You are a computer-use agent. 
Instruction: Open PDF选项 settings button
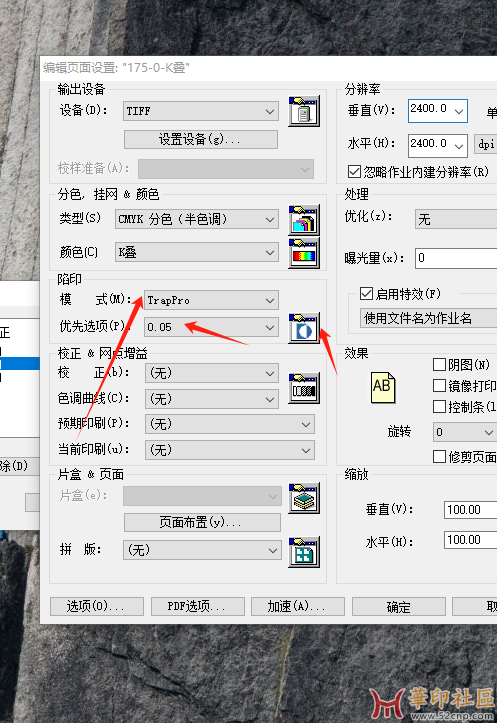tap(197, 606)
